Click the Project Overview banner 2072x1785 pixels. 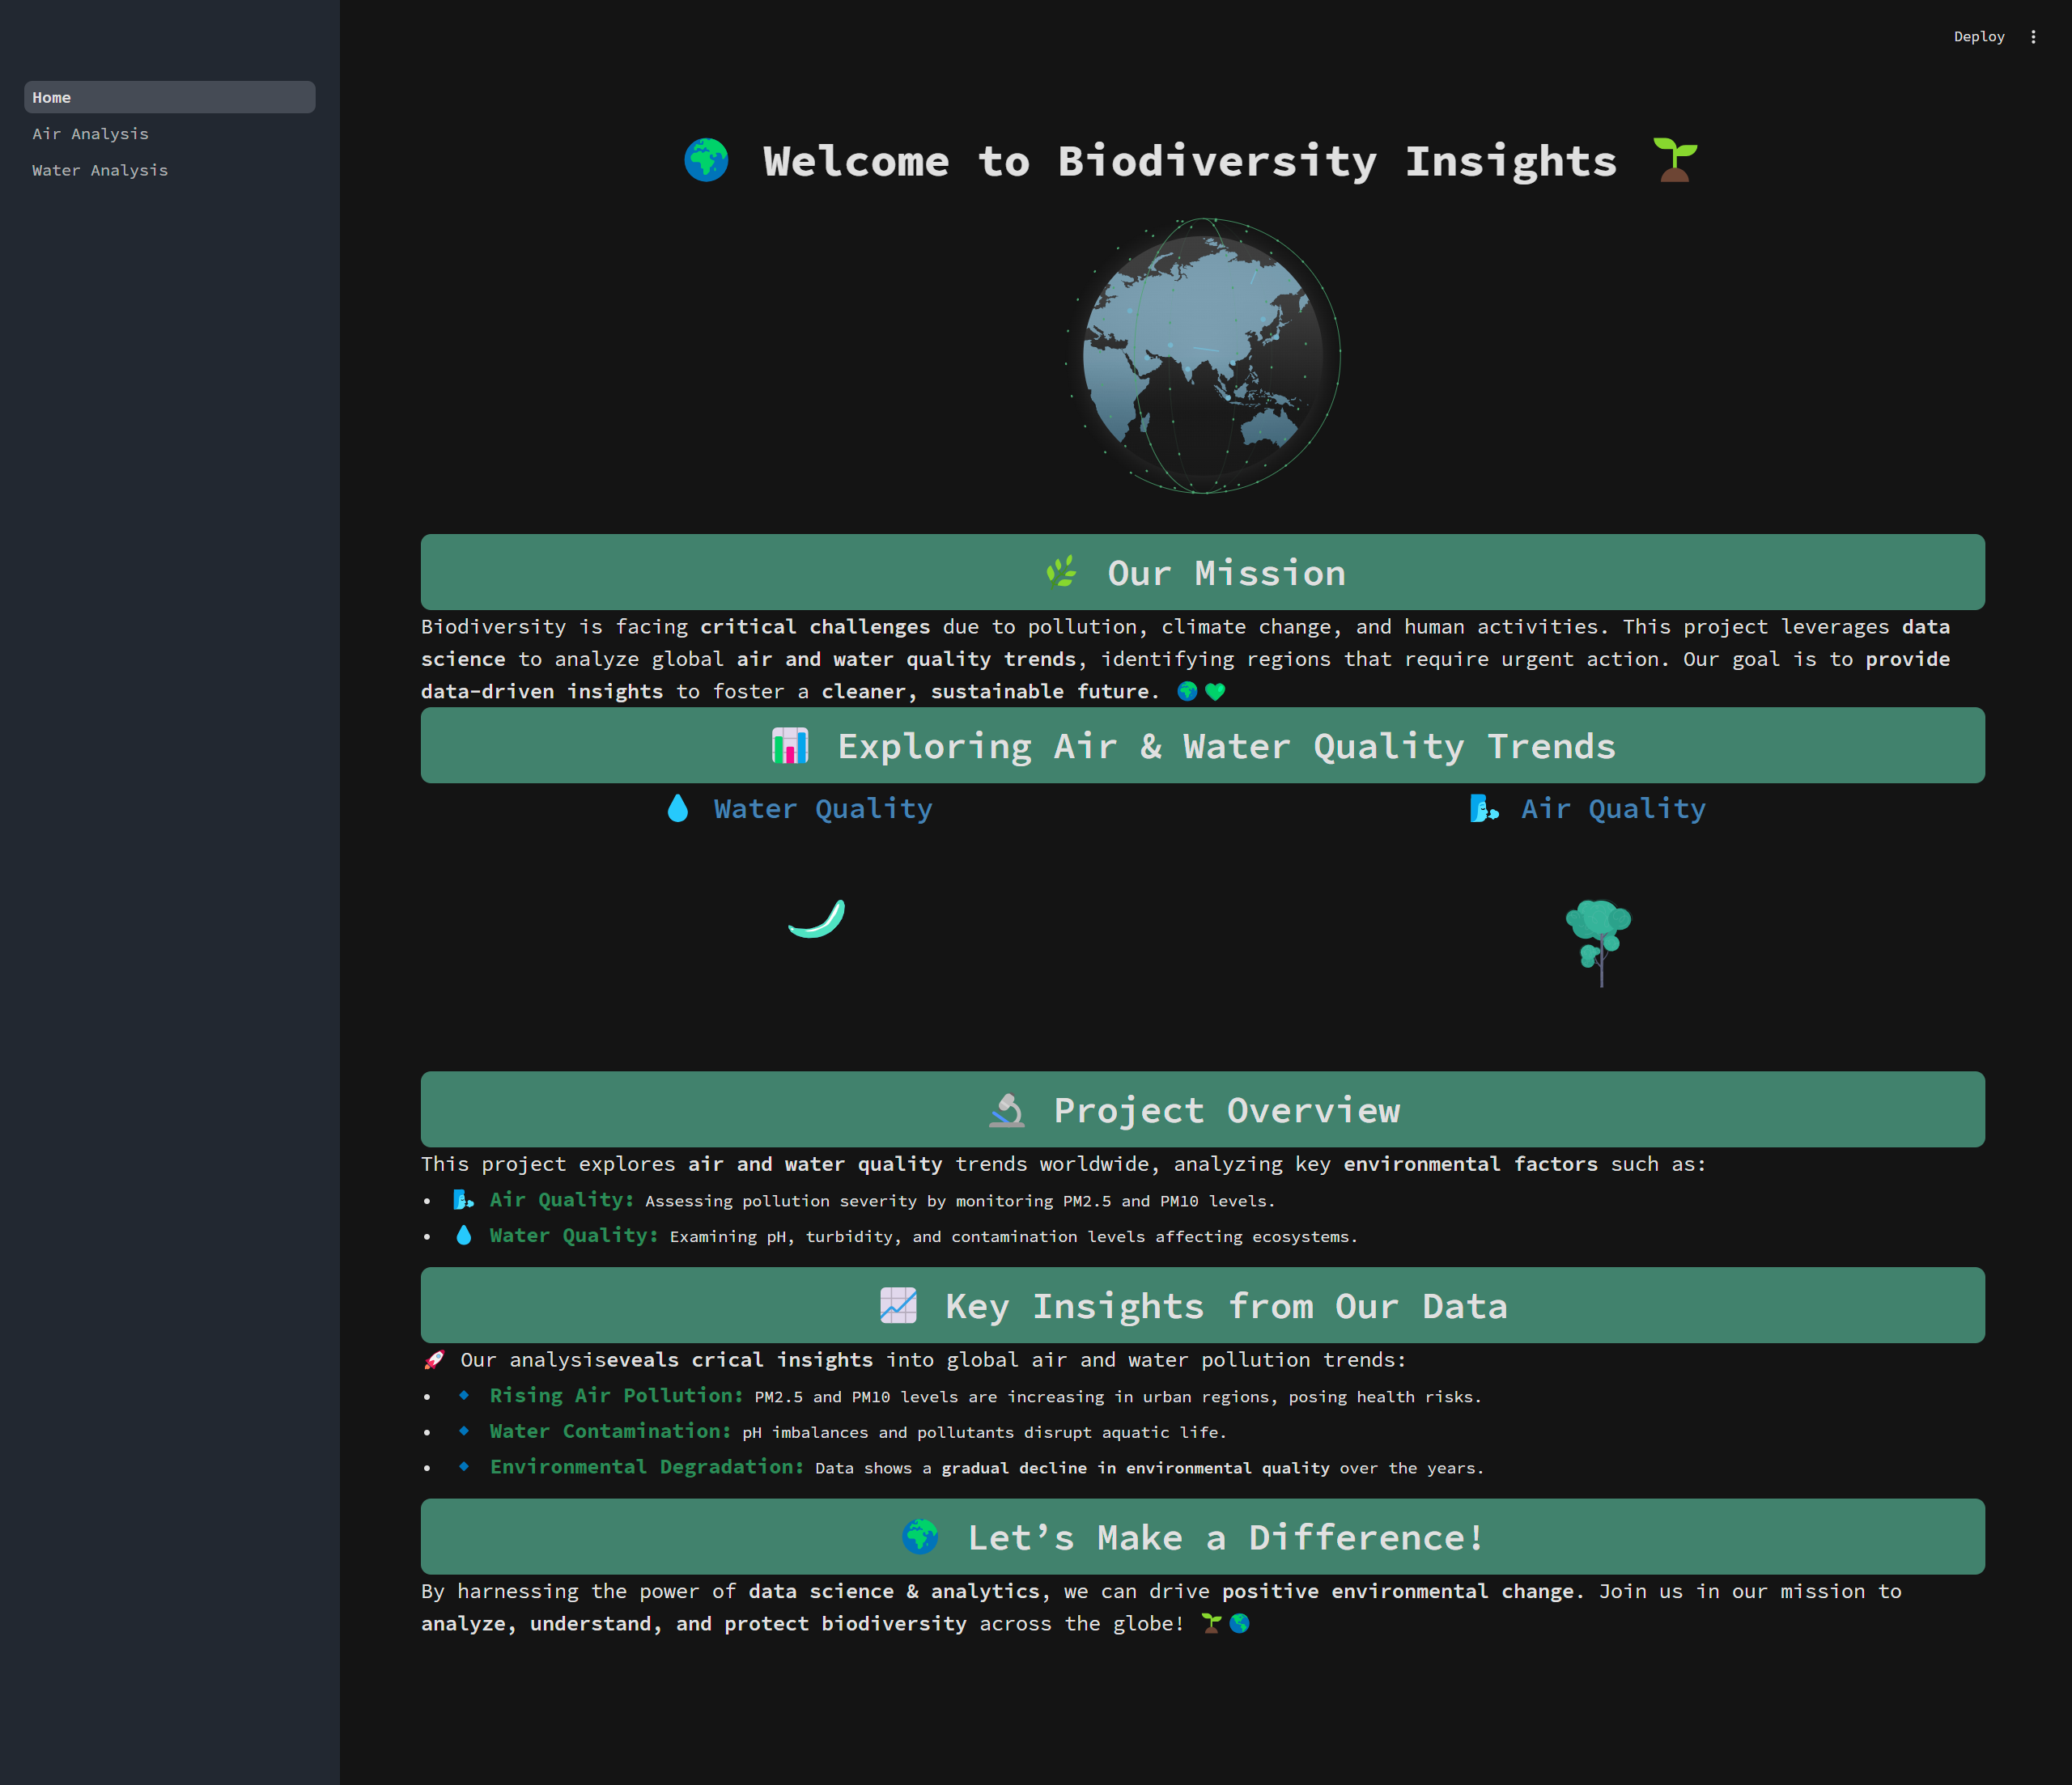[x=1201, y=1109]
